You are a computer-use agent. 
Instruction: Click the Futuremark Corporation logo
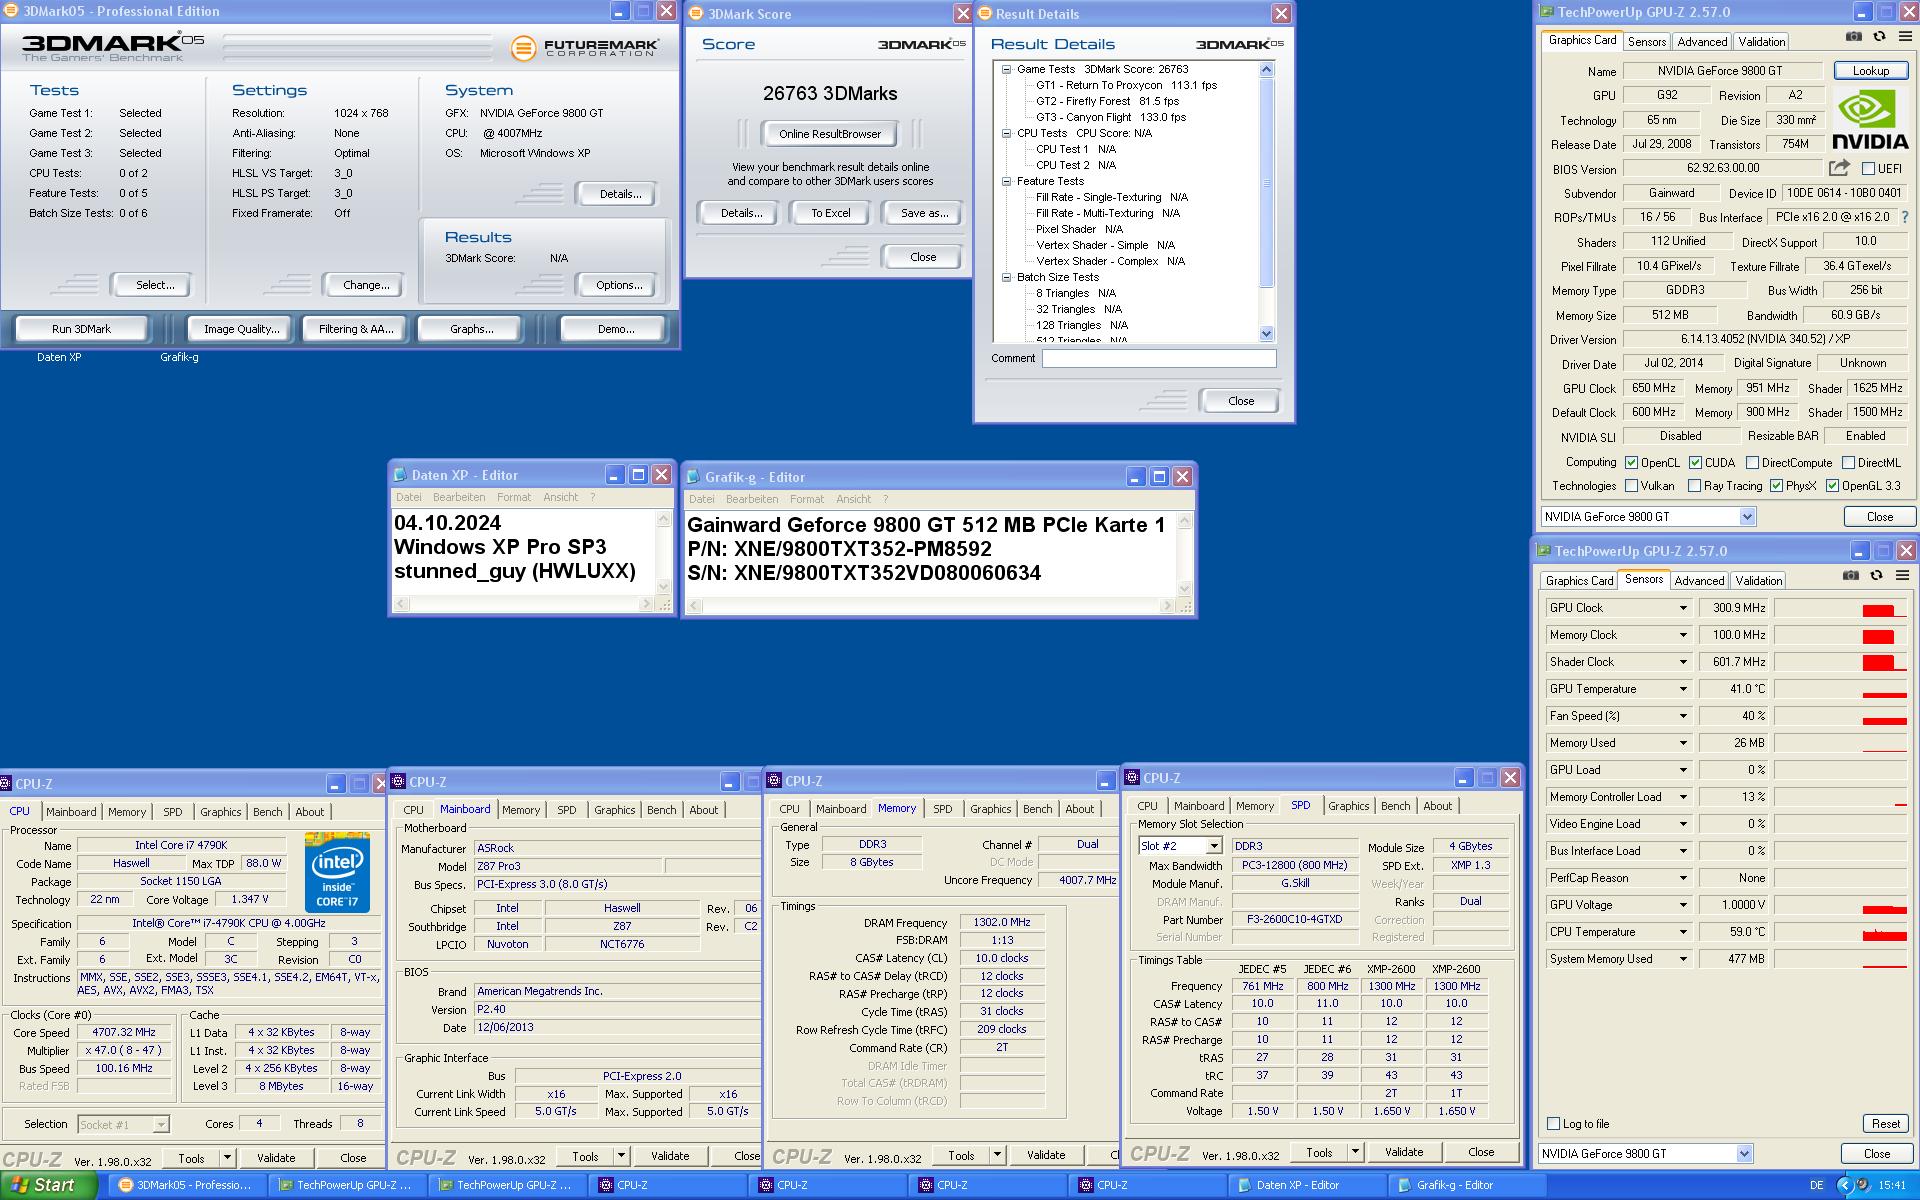585,48
